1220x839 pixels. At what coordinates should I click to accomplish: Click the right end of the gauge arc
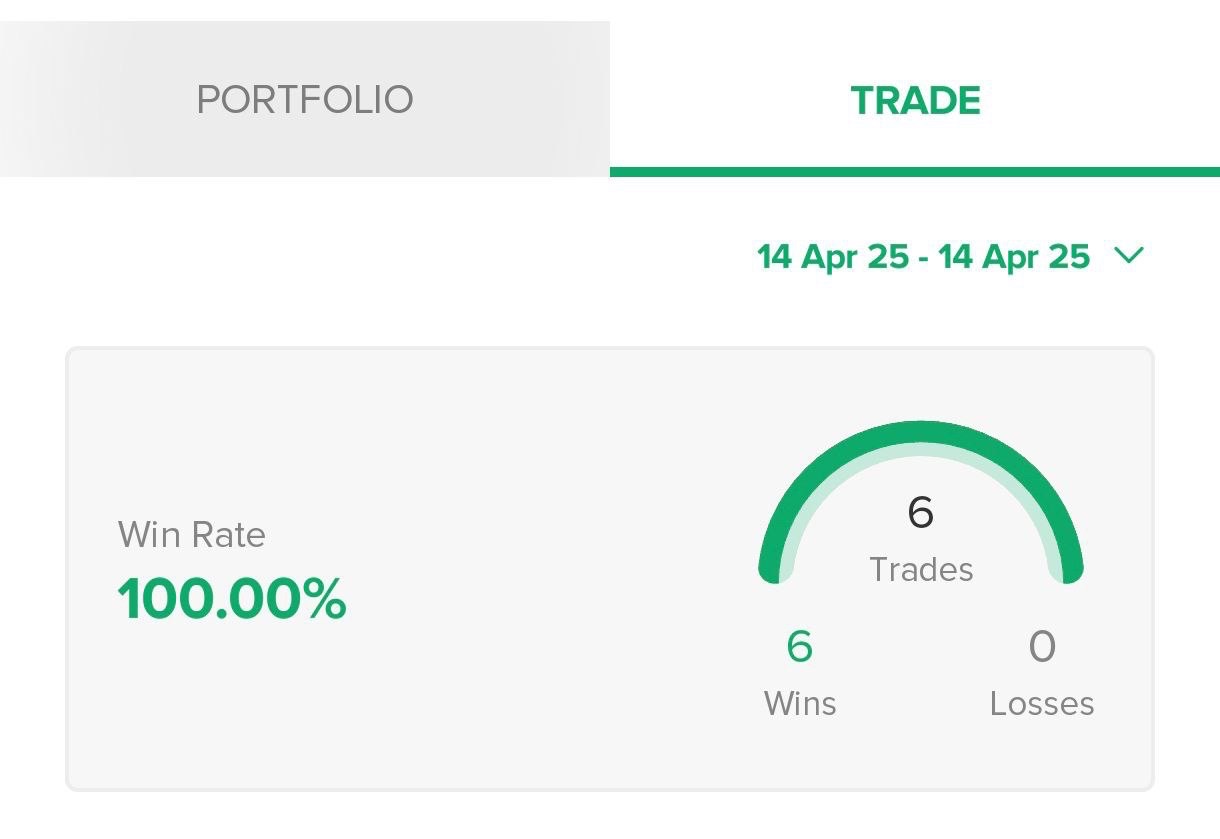(x=1069, y=570)
